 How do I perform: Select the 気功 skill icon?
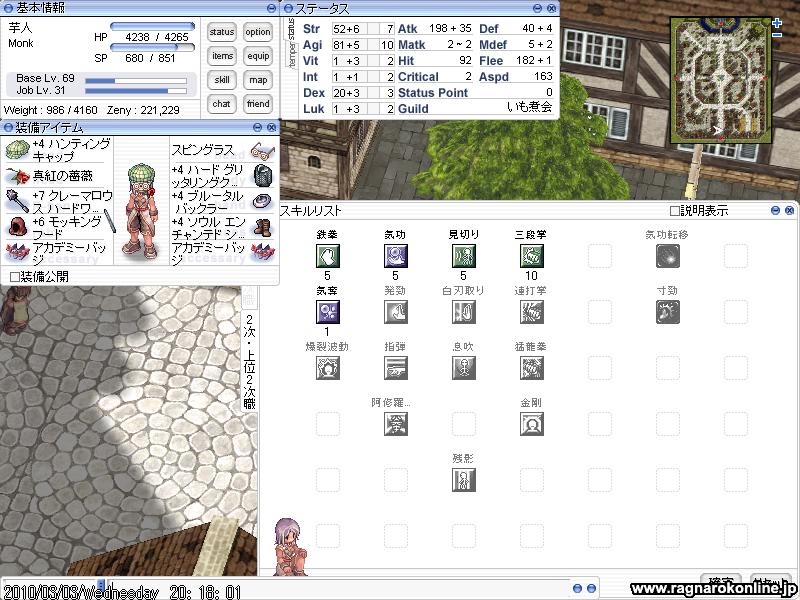(x=395, y=256)
